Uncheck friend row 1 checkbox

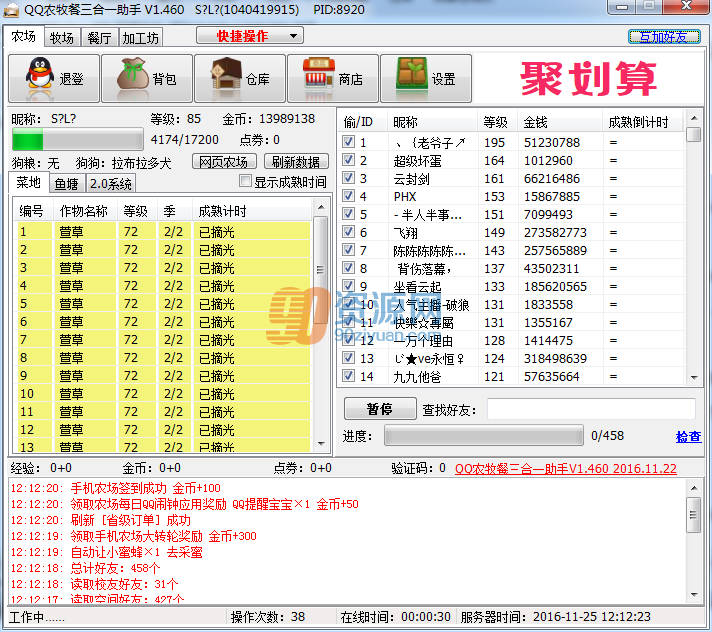[348, 142]
